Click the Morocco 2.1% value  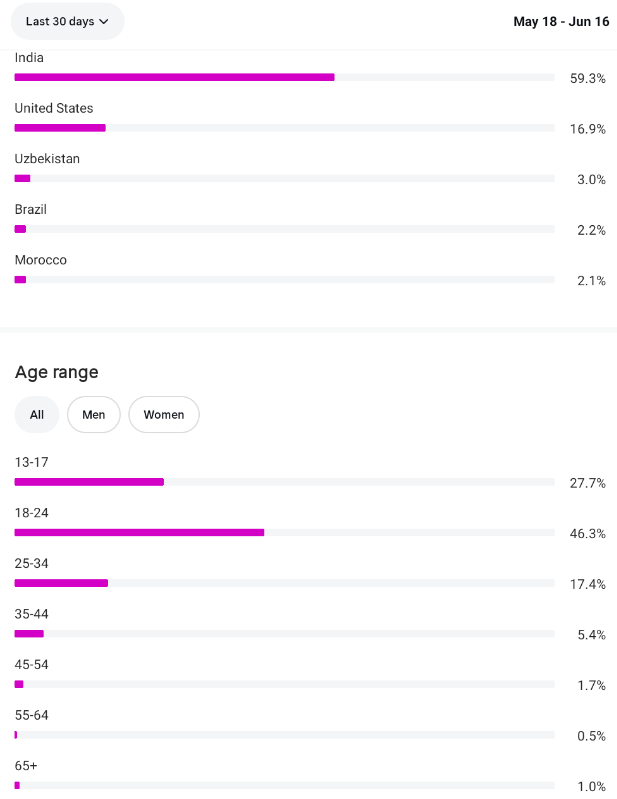[591, 281]
